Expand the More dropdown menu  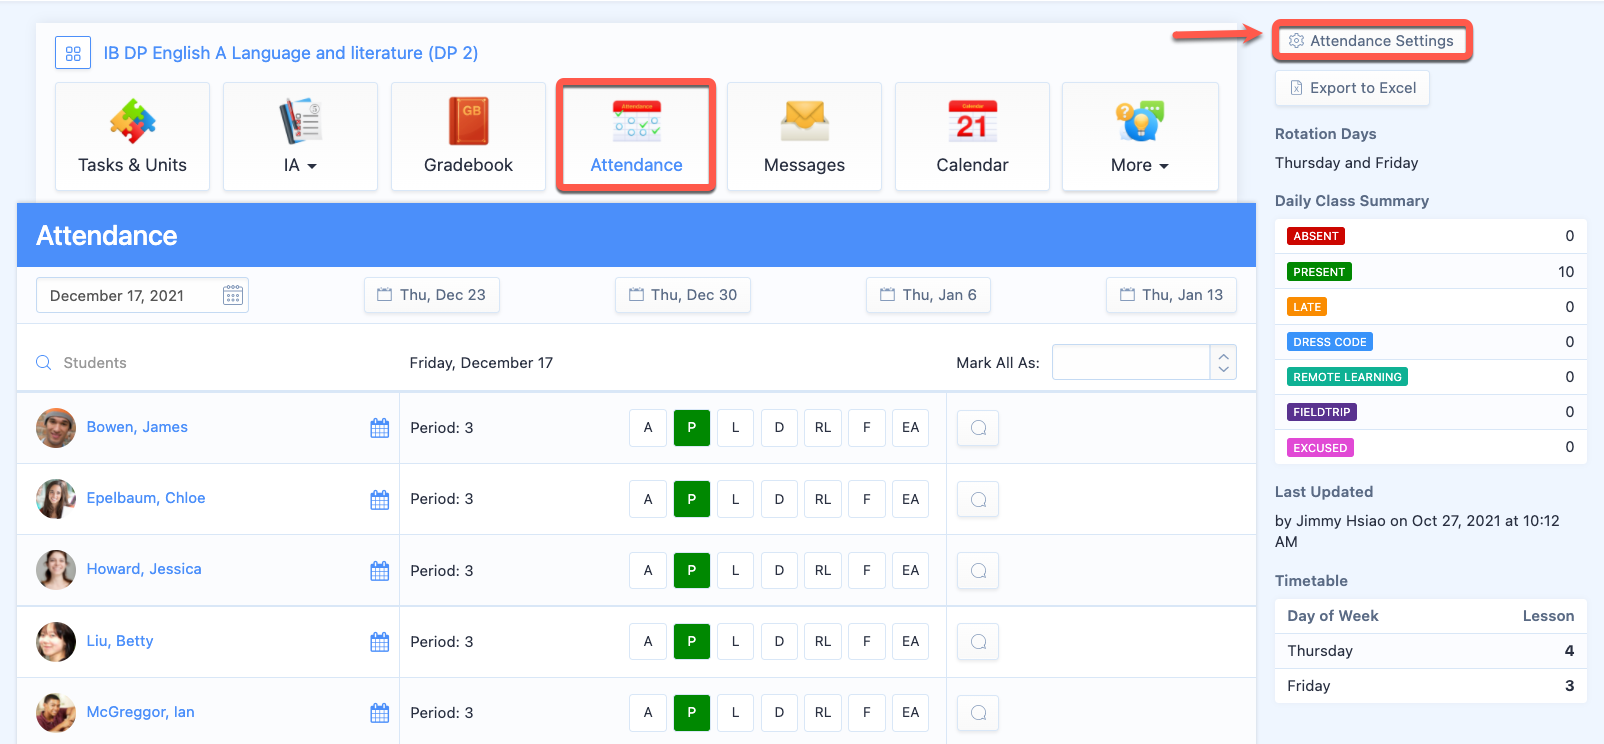click(1140, 137)
